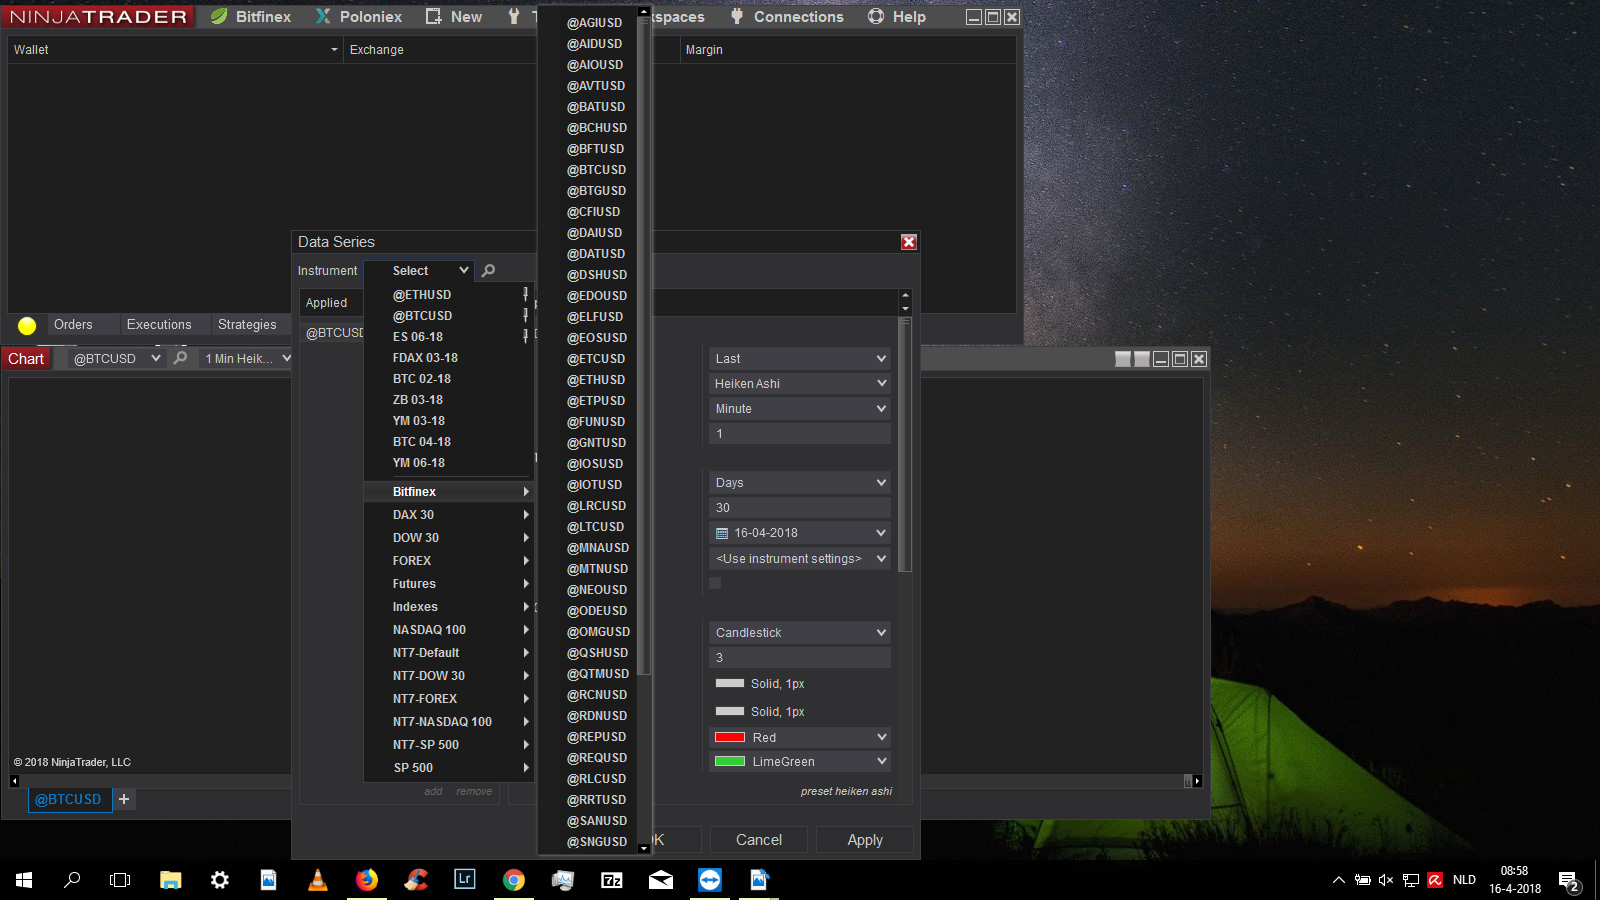This screenshot has width=1600, height=900.
Task: Expand the NASDAQ 100 submenu
Action: pyautogui.click(x=448, y=630)
